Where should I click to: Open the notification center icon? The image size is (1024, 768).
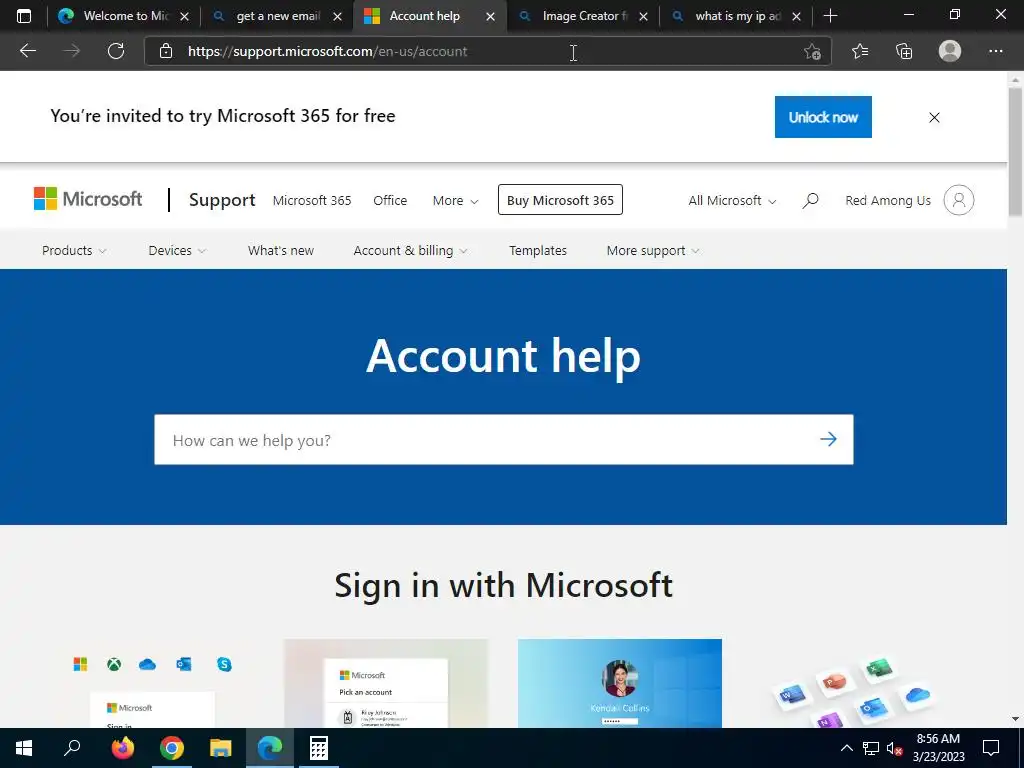tap(991, 748)
